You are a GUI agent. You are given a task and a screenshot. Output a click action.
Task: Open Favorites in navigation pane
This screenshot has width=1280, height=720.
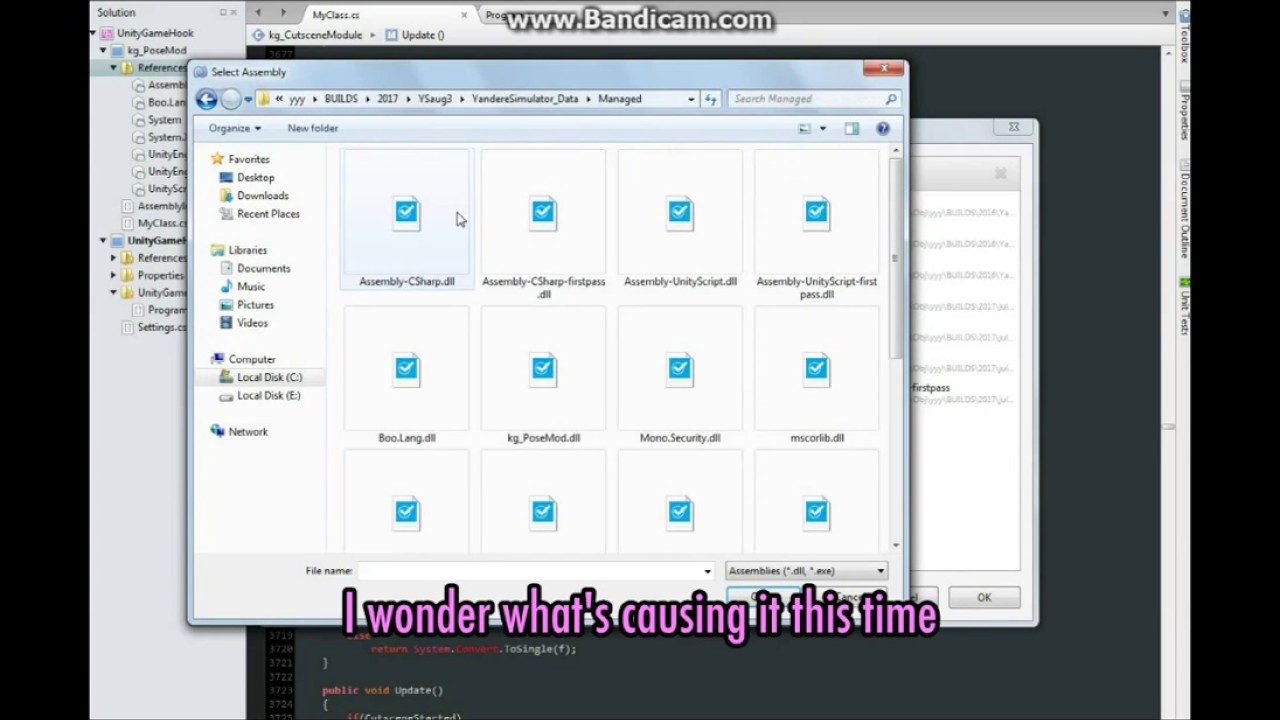[x=248, y=159]
